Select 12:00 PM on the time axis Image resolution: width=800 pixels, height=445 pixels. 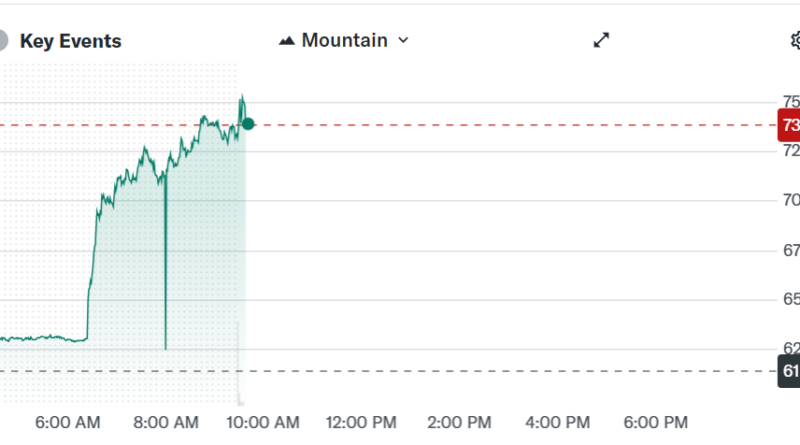[360, 422]
